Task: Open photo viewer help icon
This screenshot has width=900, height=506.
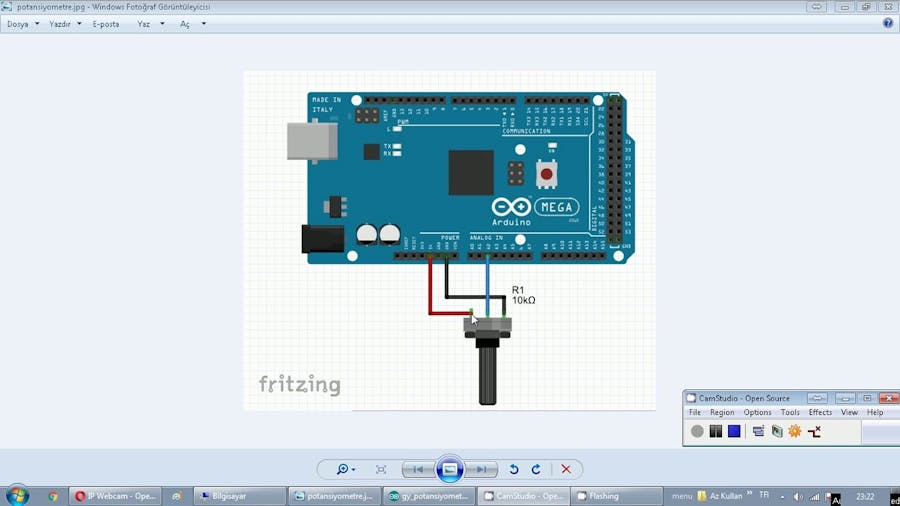Action: [x=888, y=24]
